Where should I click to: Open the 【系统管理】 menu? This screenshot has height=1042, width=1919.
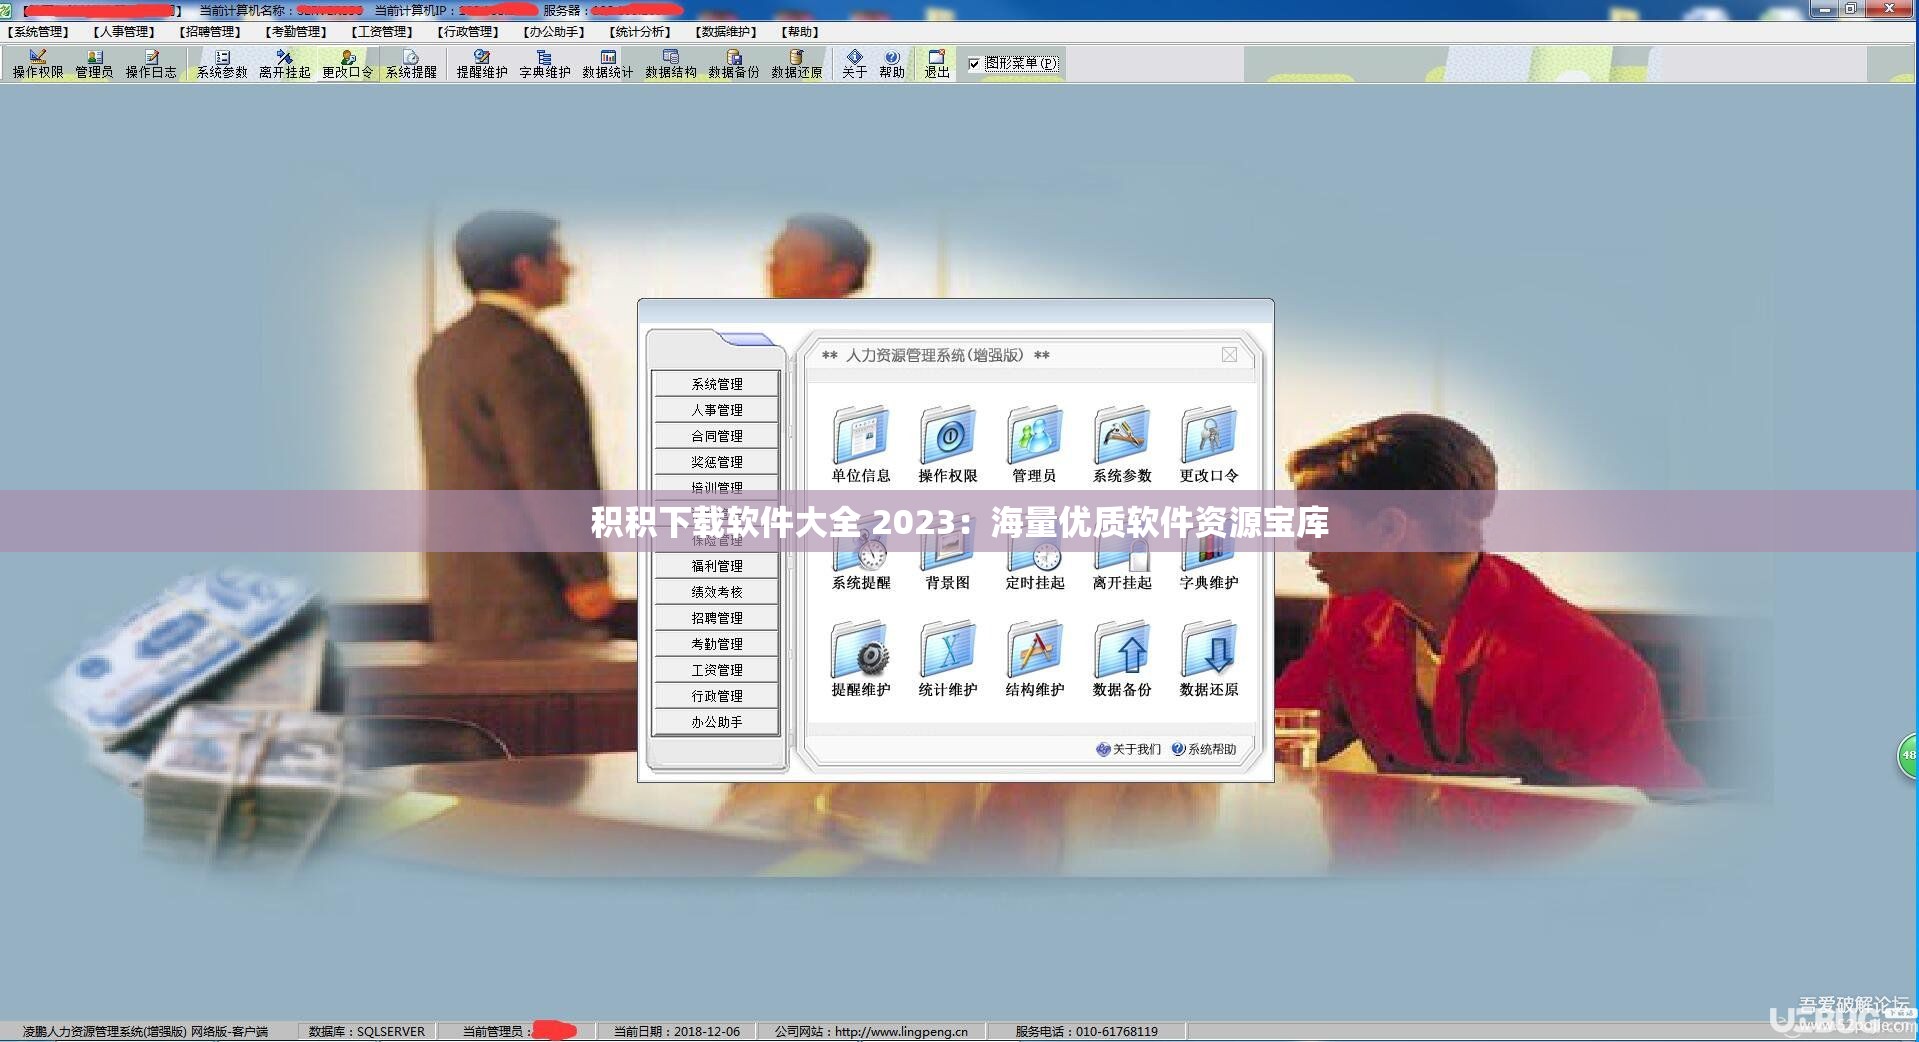pos(39,32)
